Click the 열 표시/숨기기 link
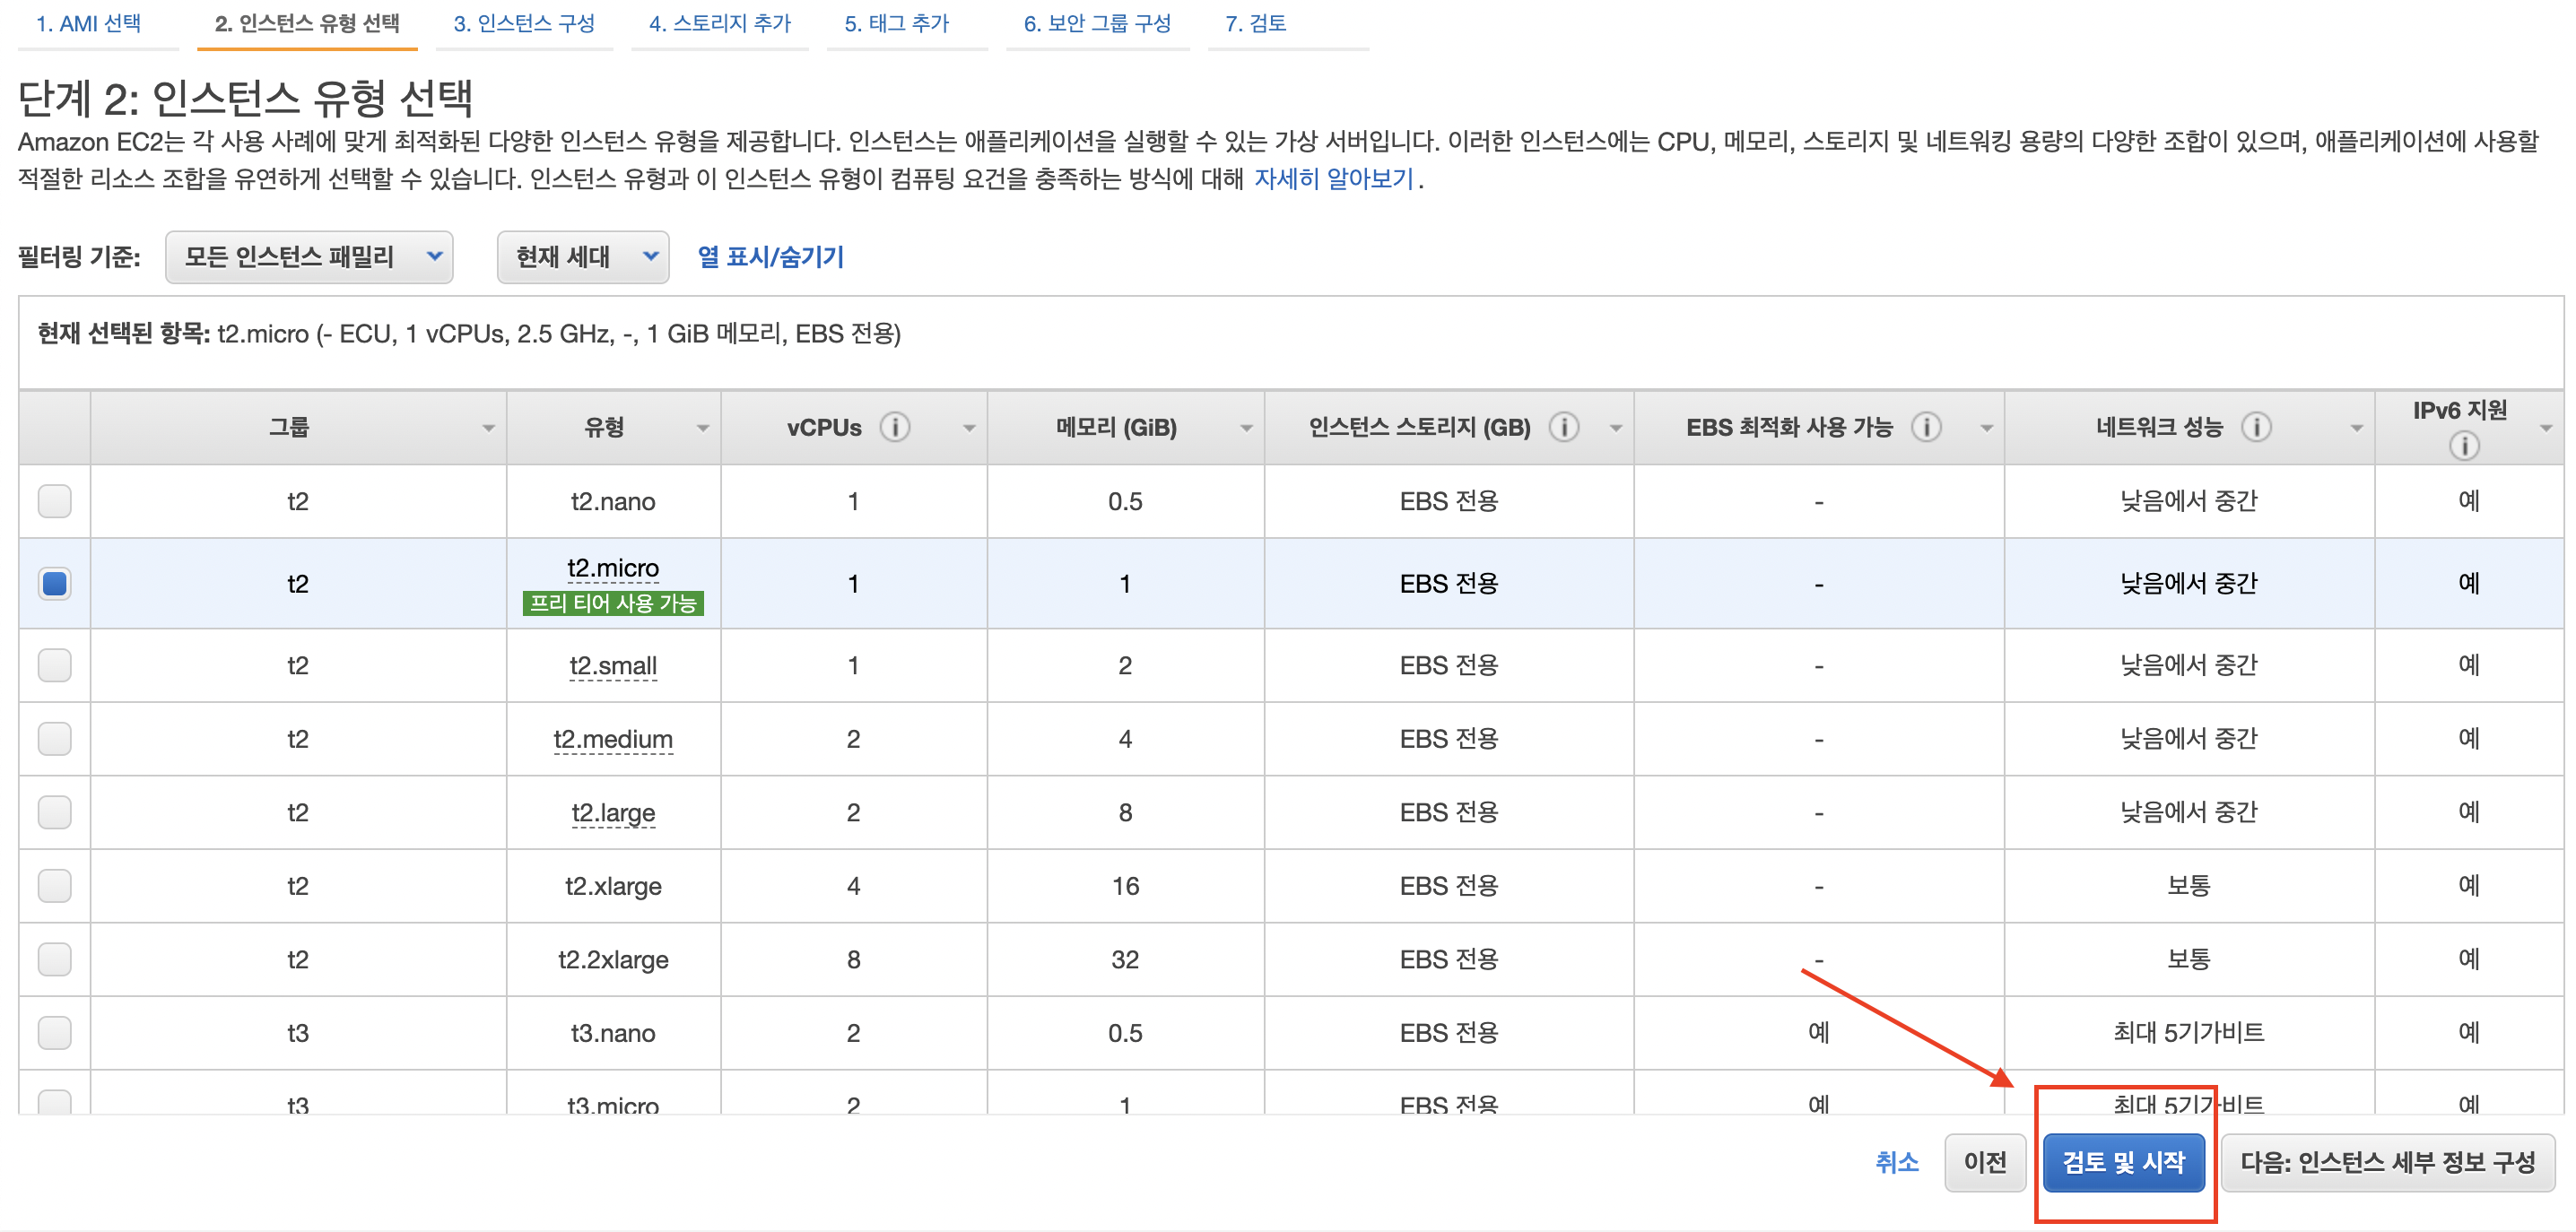 tap(771, 257)
